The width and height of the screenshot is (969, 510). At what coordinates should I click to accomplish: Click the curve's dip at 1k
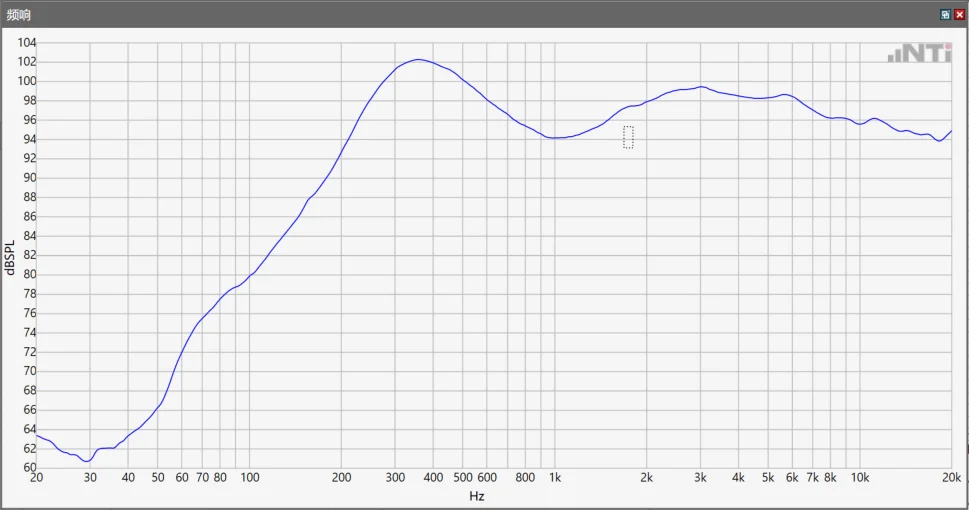(555, 138)
